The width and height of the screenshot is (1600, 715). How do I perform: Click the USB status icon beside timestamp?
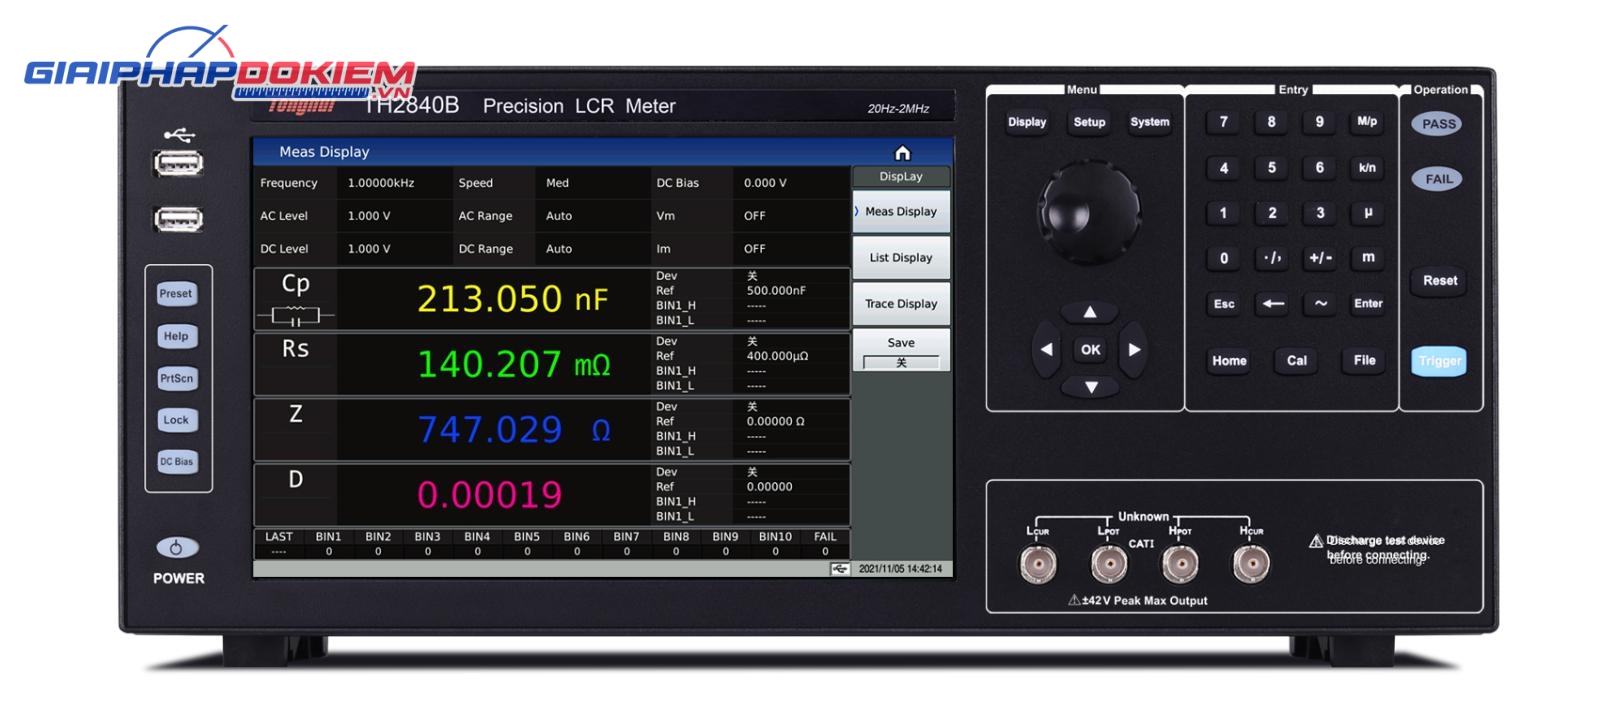(840, 568)
